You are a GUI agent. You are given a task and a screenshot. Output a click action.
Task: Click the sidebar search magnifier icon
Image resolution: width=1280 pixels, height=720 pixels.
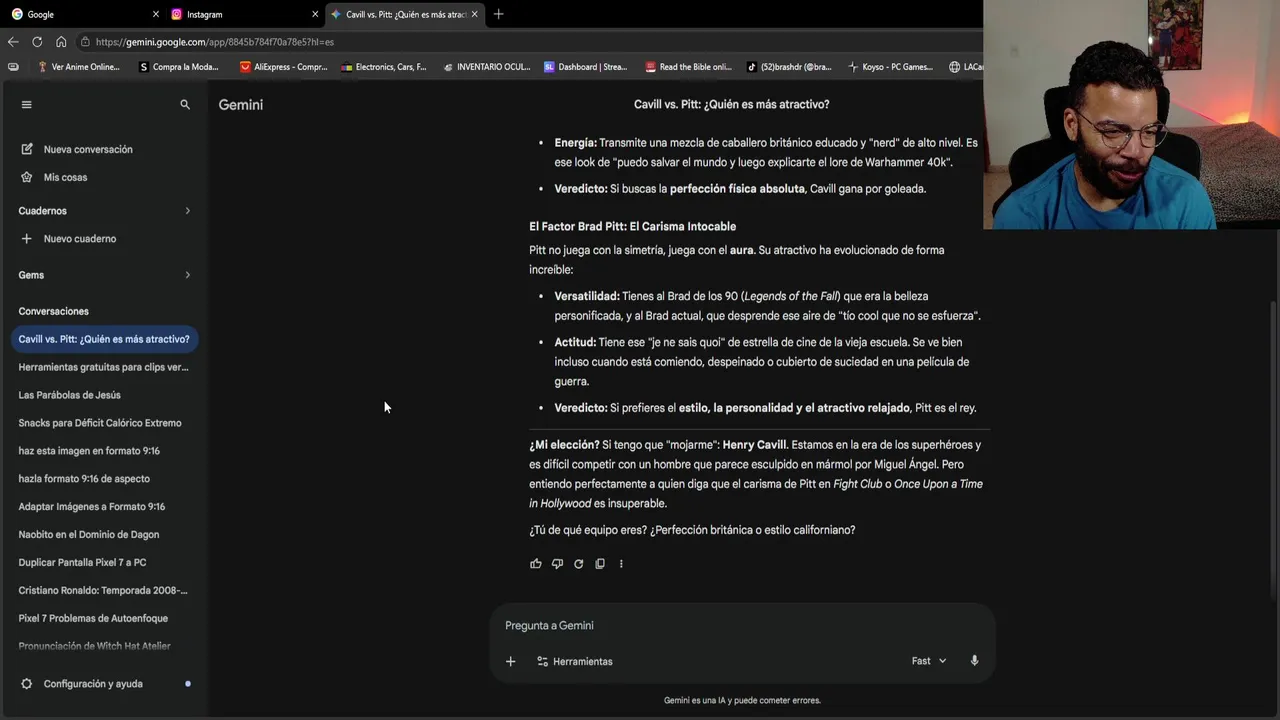point(185,104)
